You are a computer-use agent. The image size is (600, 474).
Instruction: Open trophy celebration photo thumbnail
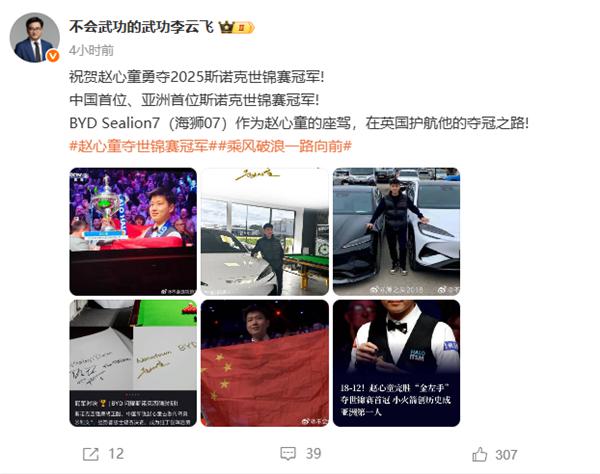tap(133, 231)
